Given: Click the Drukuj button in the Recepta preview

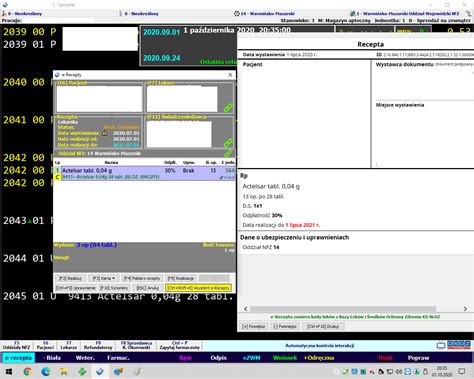Looking at the screenshot, I should coord(323,326).
